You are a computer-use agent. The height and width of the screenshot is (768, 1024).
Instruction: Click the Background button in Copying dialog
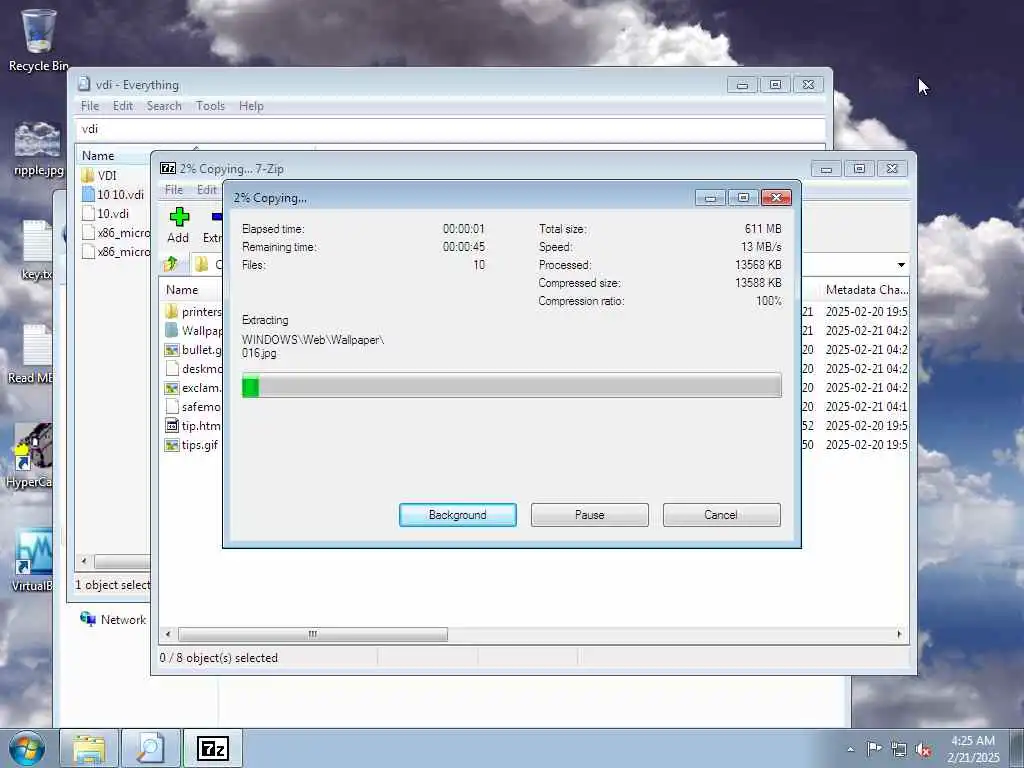click(458, 515)
